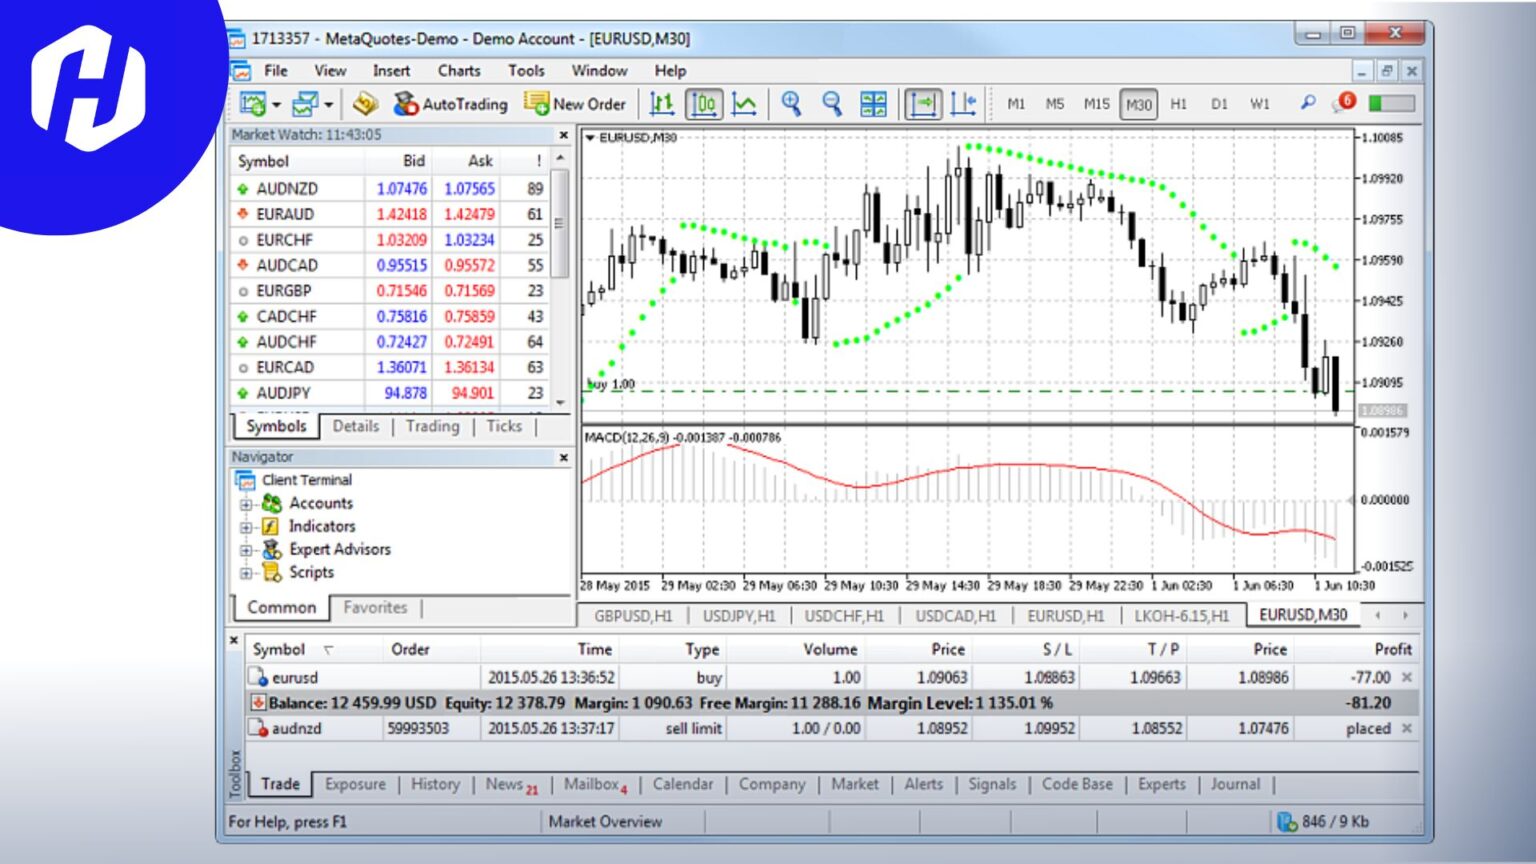The width and height of the screenshot is (1536, 864).
Task: Zoom out on the chart
Action: (x=832, y=103)
